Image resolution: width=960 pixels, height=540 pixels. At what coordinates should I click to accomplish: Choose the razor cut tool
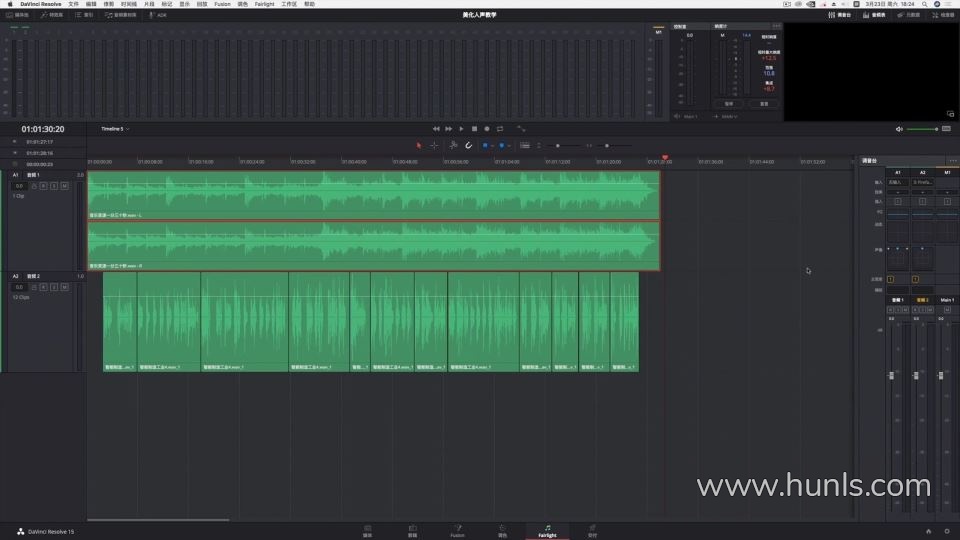pyautogui.click(x=452, y=145)
